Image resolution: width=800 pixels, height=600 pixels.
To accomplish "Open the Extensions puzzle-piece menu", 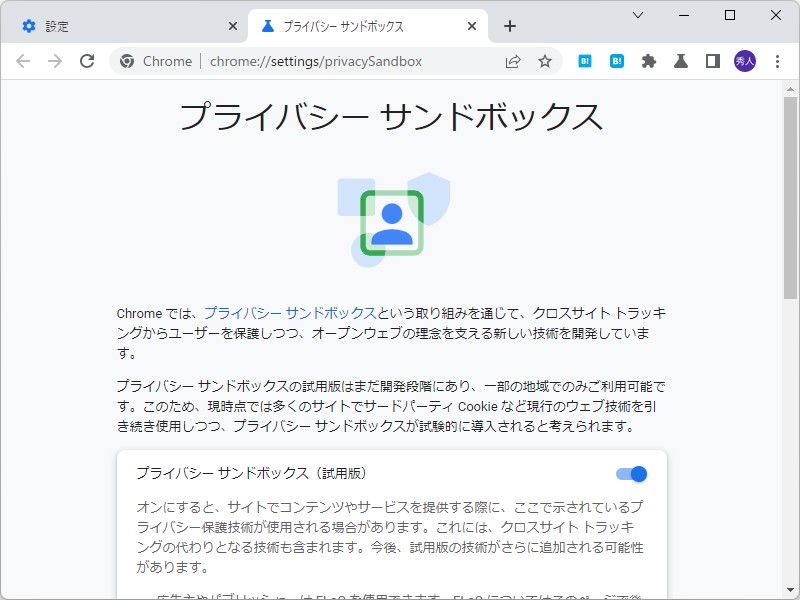I will pos(649,61).
